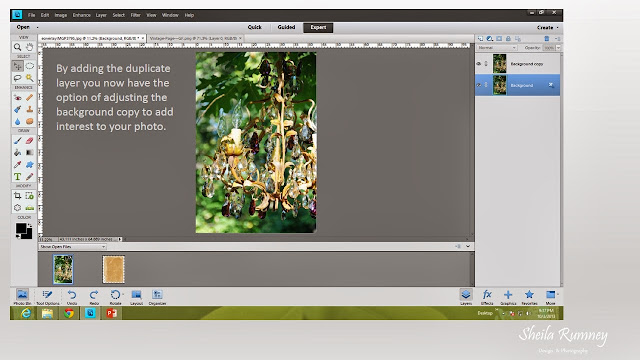
Task: Select the Spot Healing Brush tool
Action: pos(29,98)
